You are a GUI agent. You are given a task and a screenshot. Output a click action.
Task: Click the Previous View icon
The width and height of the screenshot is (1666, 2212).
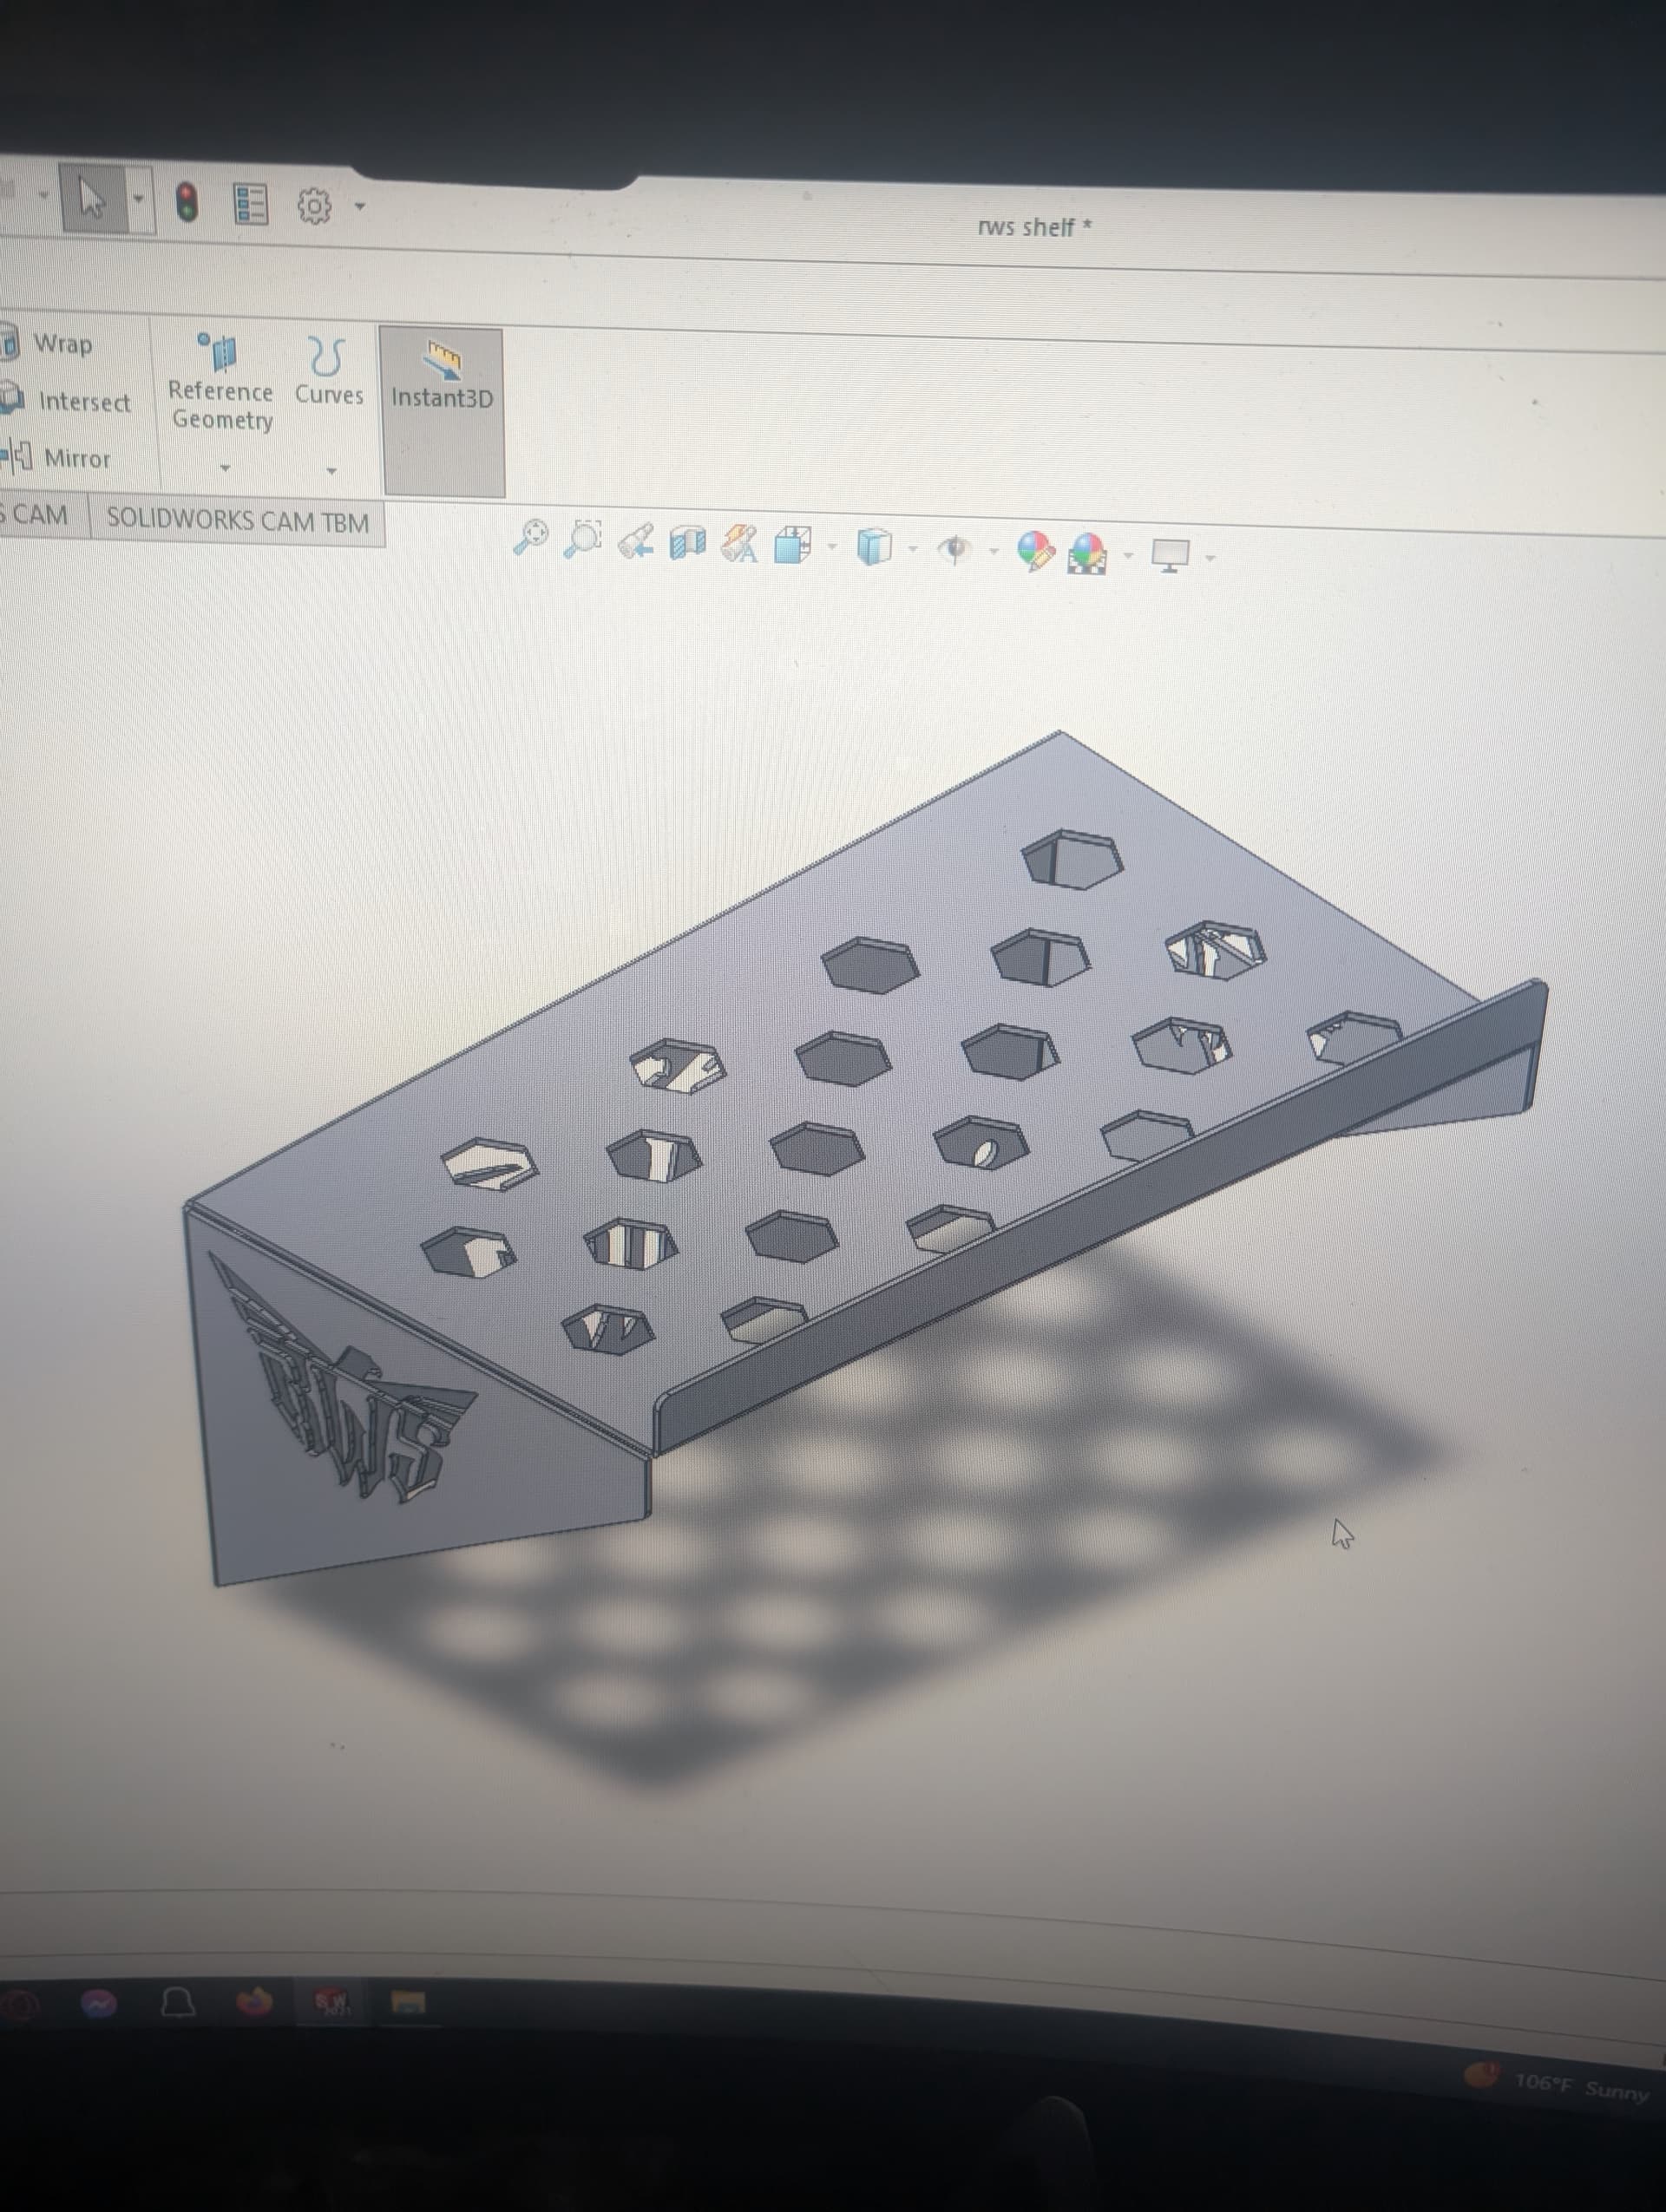(x=636, y=541)
